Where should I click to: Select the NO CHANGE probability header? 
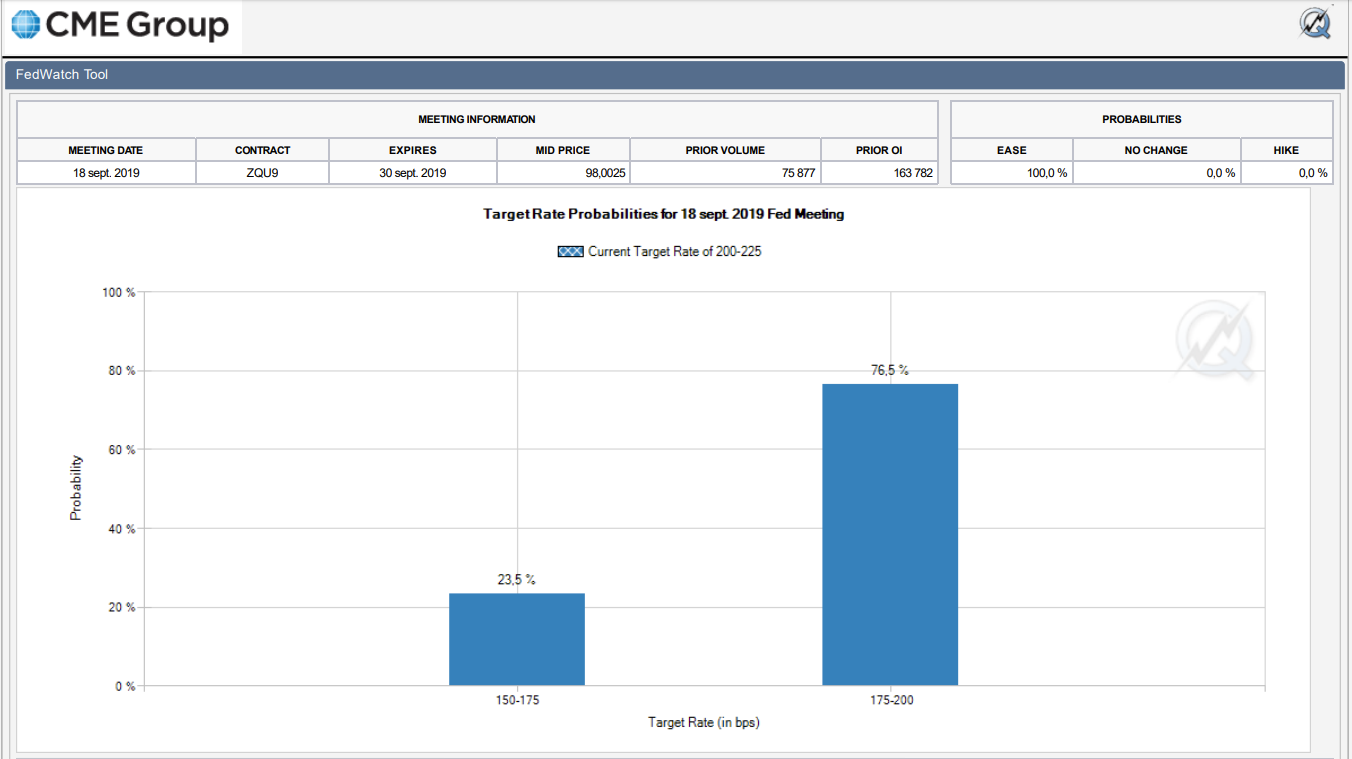(1156, 150)
